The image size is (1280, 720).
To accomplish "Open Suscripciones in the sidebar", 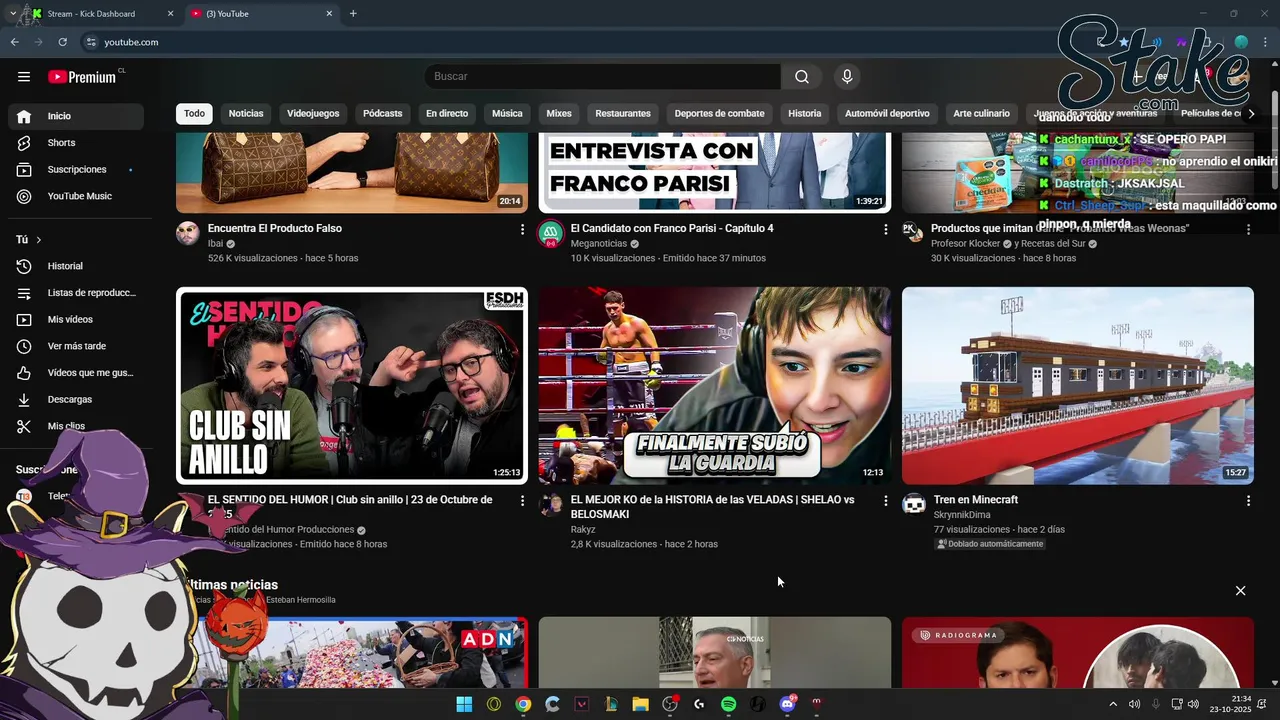I will click(76, 170).
